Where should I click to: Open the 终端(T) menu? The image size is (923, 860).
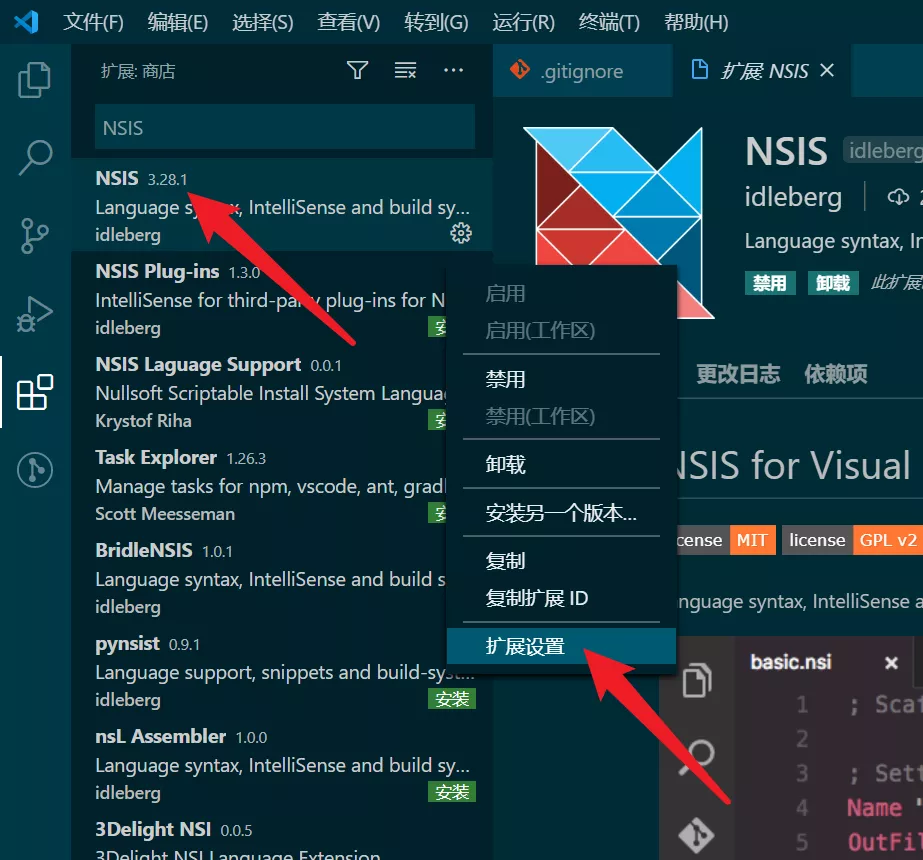pos(609,22)
